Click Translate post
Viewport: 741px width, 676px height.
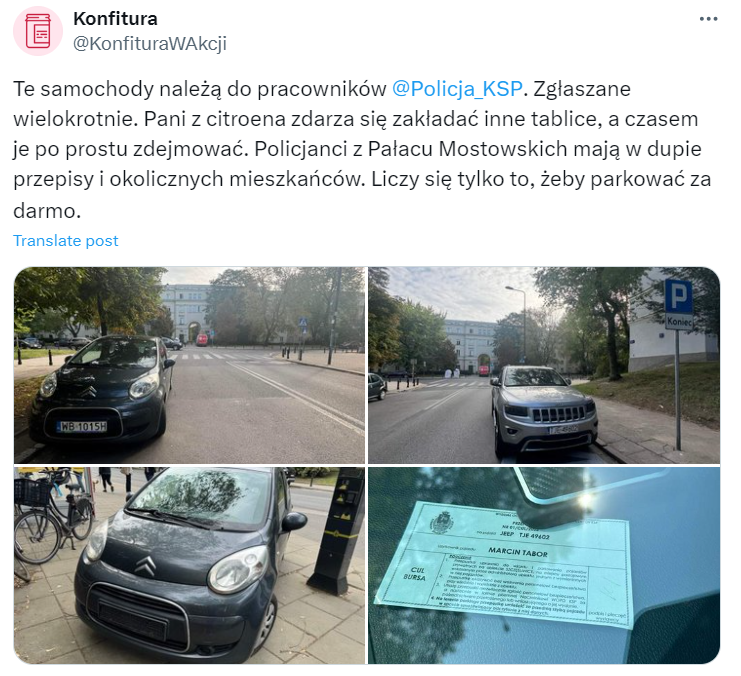click(66, 241)
